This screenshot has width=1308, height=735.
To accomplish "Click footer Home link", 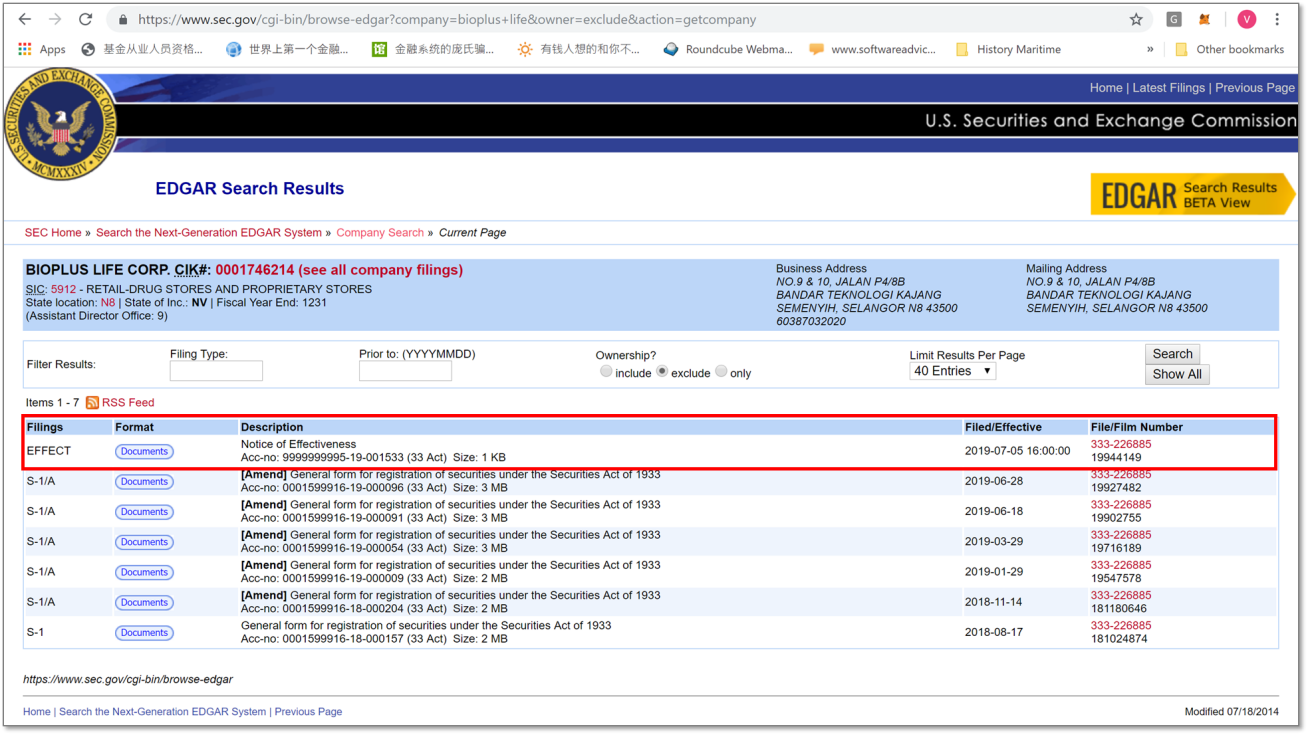I will coord(37,712).
